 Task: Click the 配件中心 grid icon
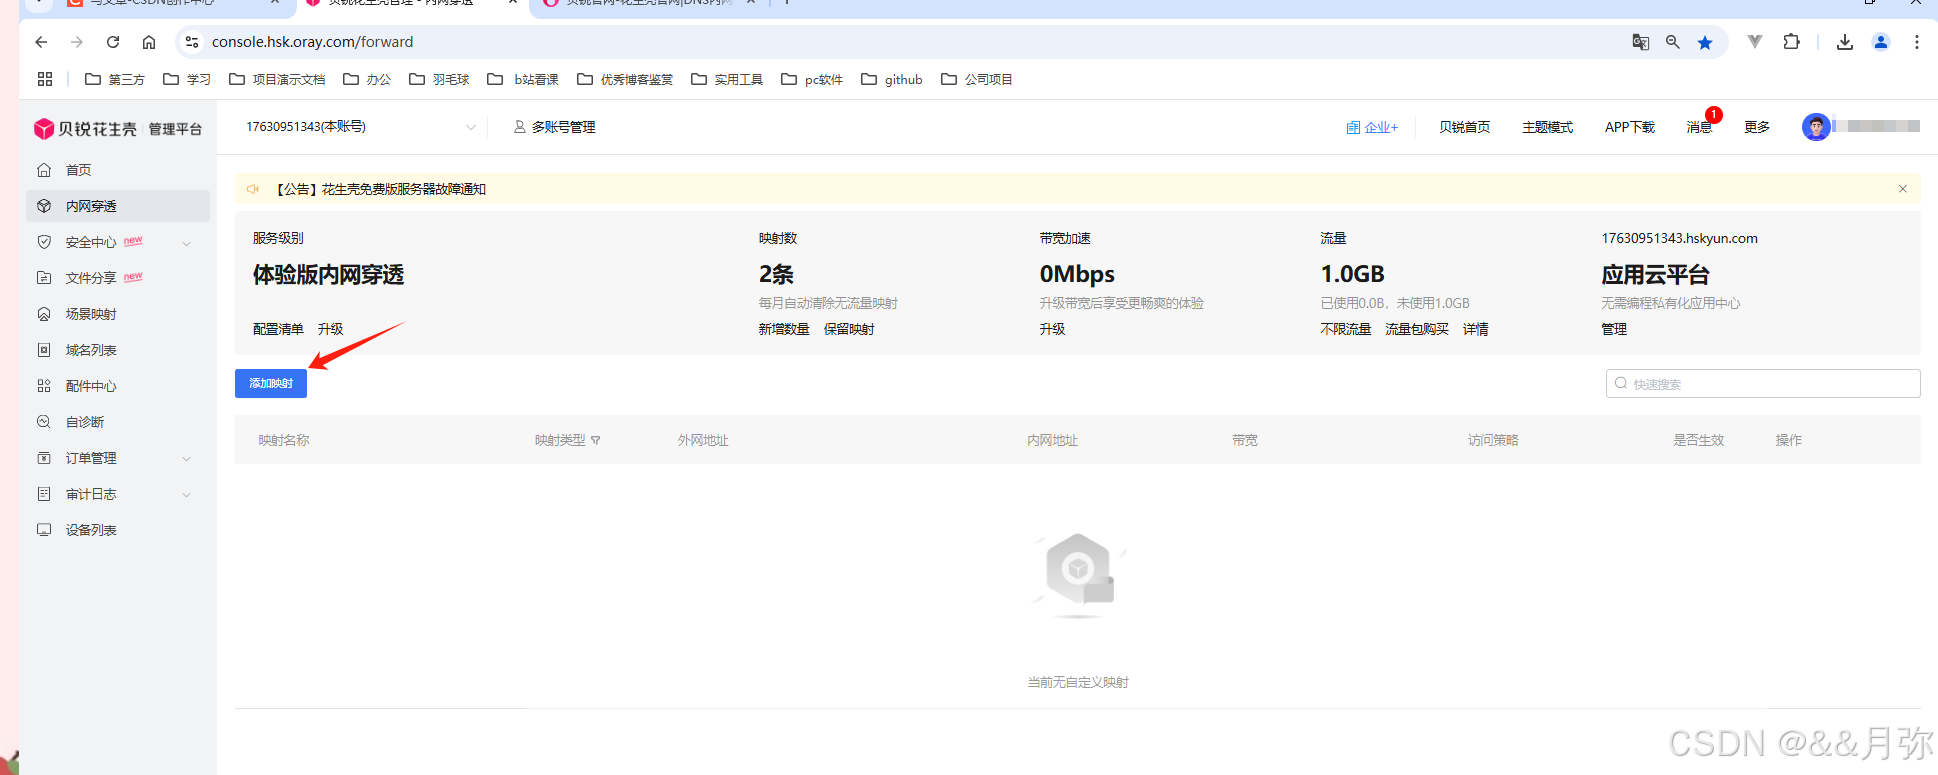tap(44, 386)
